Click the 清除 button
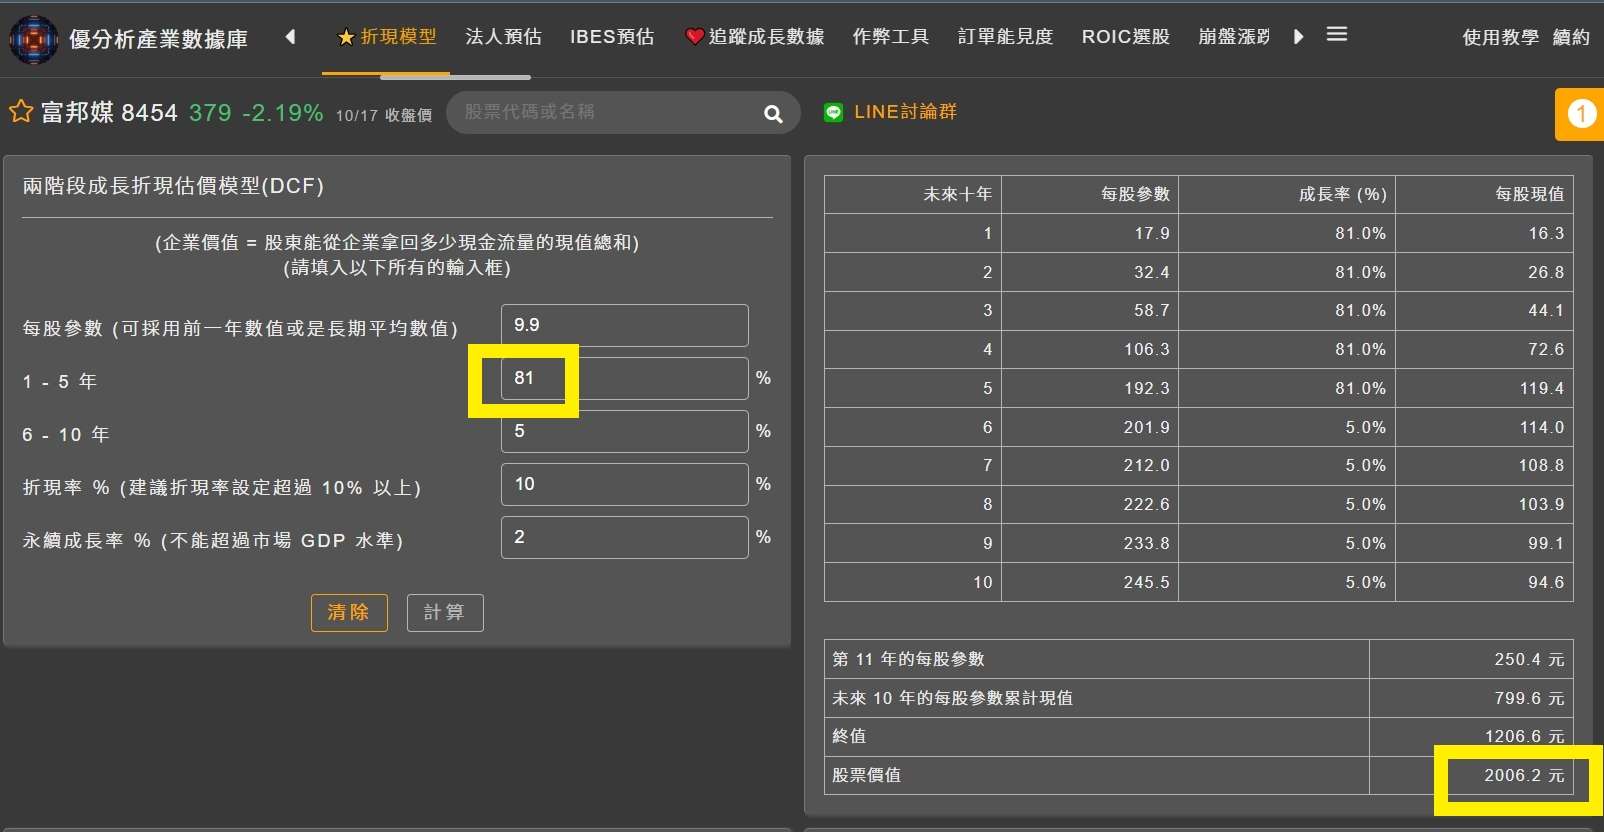 click(x=349, y=612)
